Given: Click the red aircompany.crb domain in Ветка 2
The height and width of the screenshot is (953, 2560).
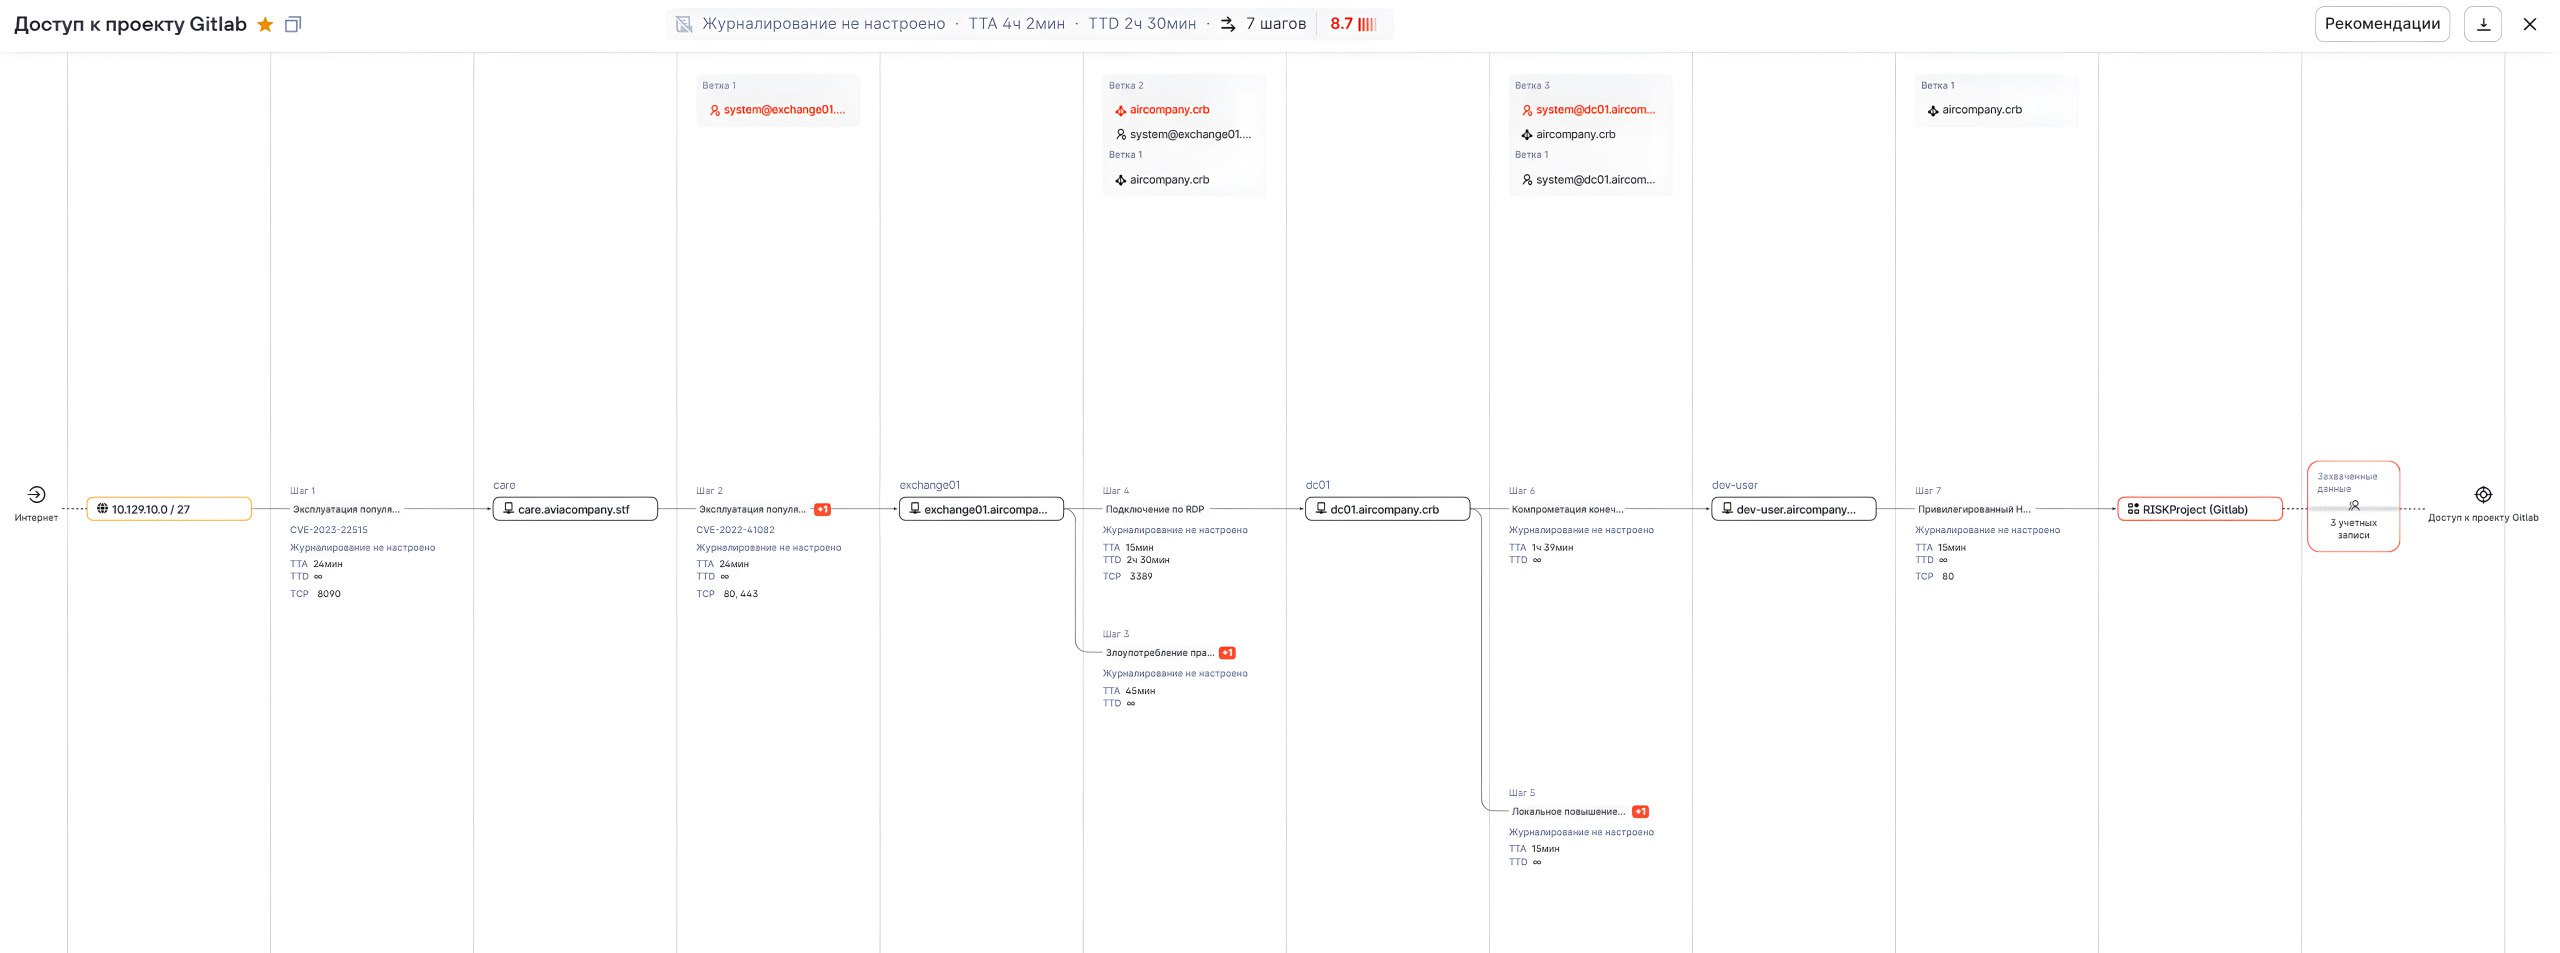Looking at the screenshot, I should [x=1168, y=110].
